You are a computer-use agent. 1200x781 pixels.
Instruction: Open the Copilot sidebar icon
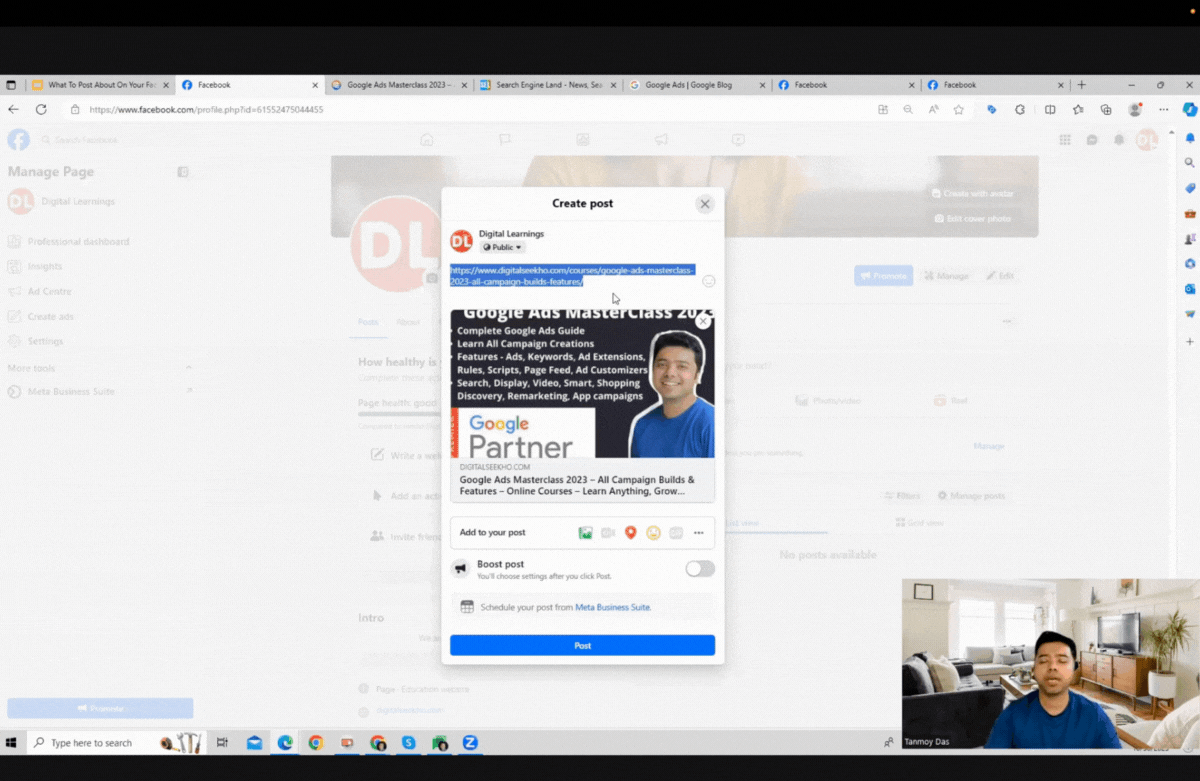tap(1190, 110)
